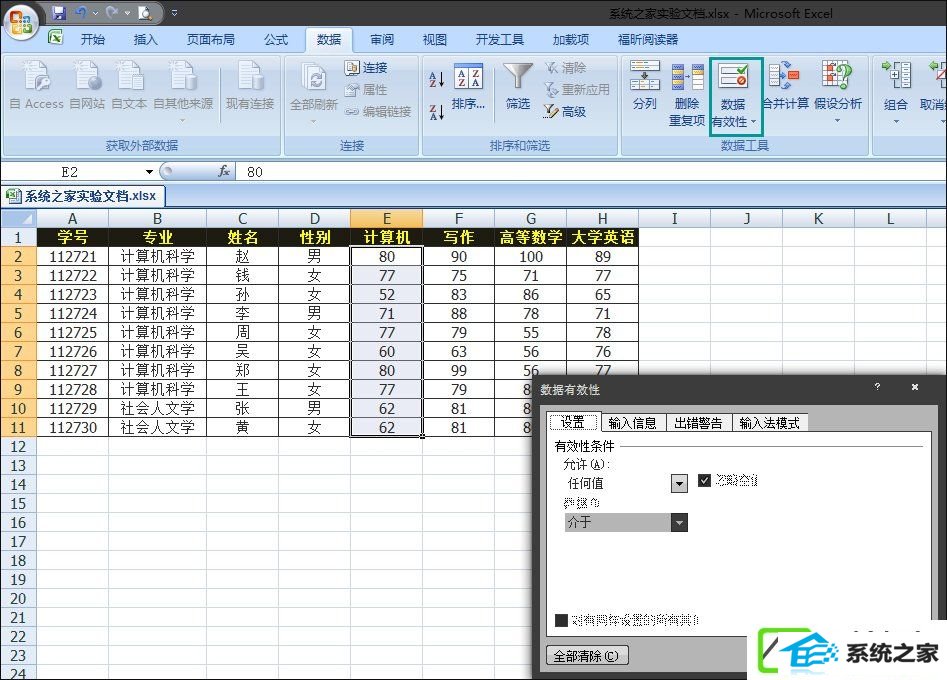The image size is (947, 680).
Task: Toggle apply changes to all same-settings cells
Action: tap(561, 620)
